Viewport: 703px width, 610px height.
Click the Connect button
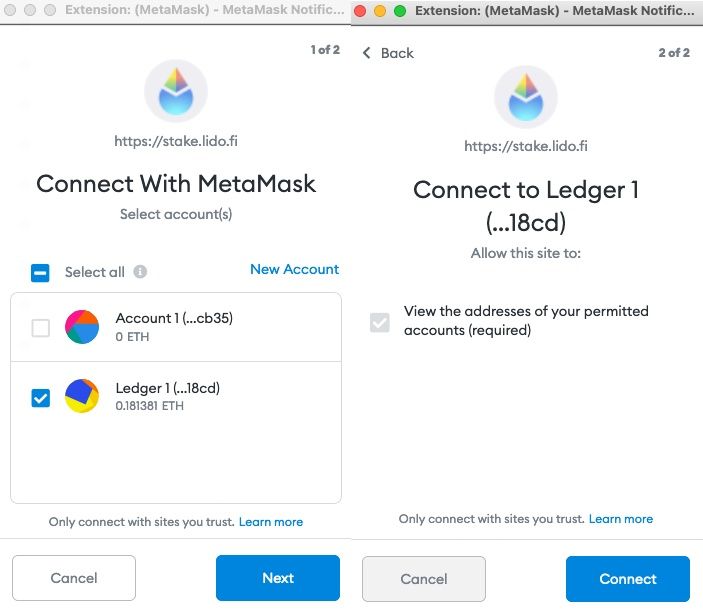pyautogui.click(x=628, y=579)
